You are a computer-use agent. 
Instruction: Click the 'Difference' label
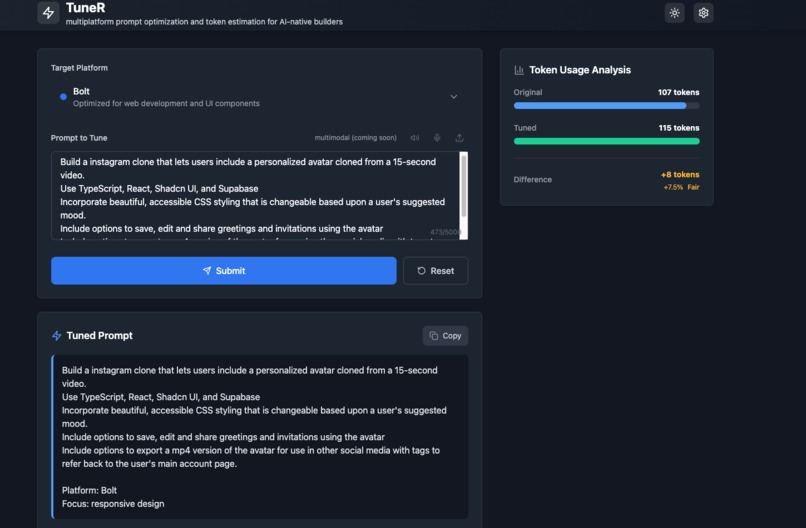click(x=533, y=179)
